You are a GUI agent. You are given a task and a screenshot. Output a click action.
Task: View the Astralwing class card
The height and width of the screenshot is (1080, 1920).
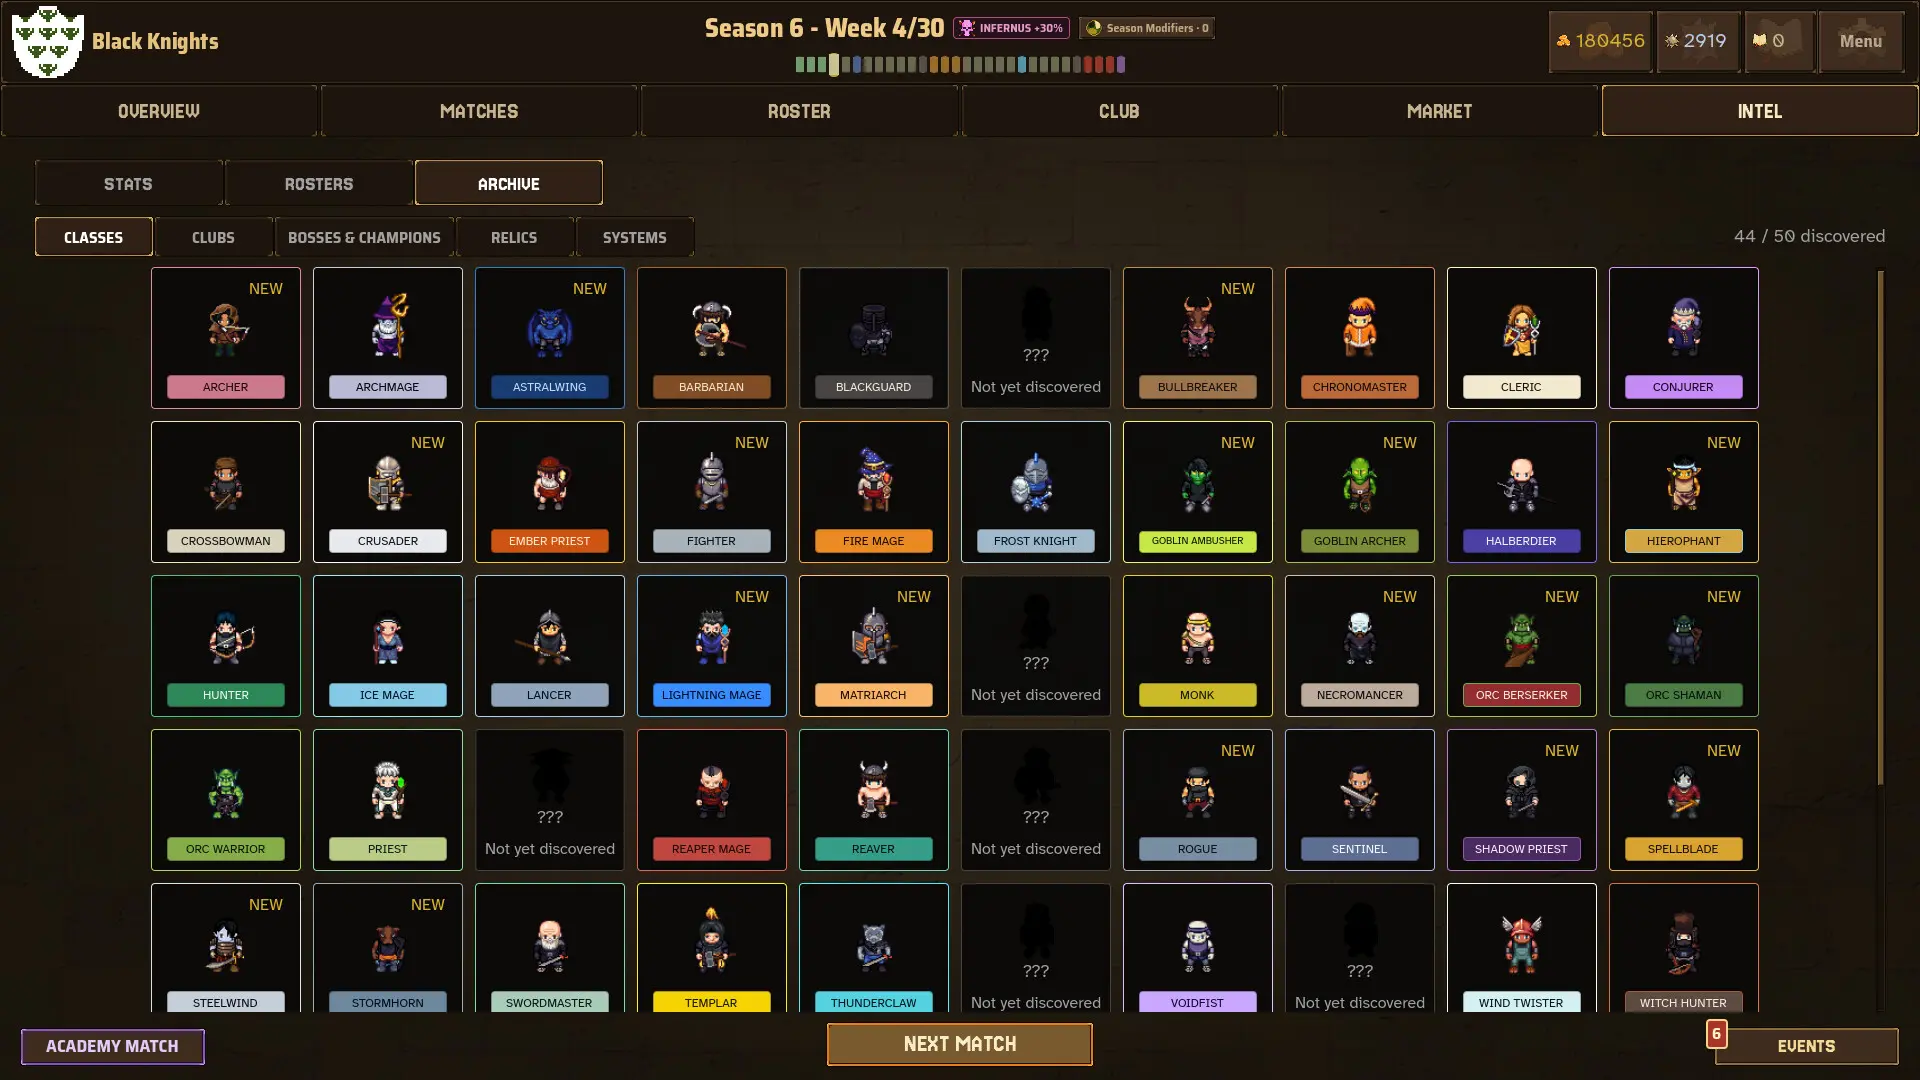click(550, 338)
